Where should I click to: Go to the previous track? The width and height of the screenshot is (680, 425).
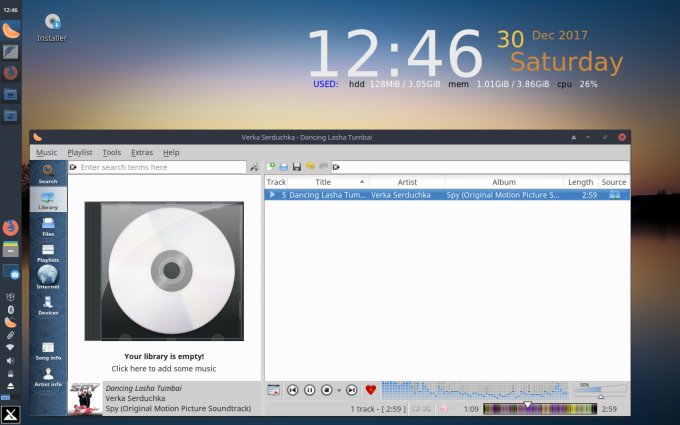tap(293, 390)
